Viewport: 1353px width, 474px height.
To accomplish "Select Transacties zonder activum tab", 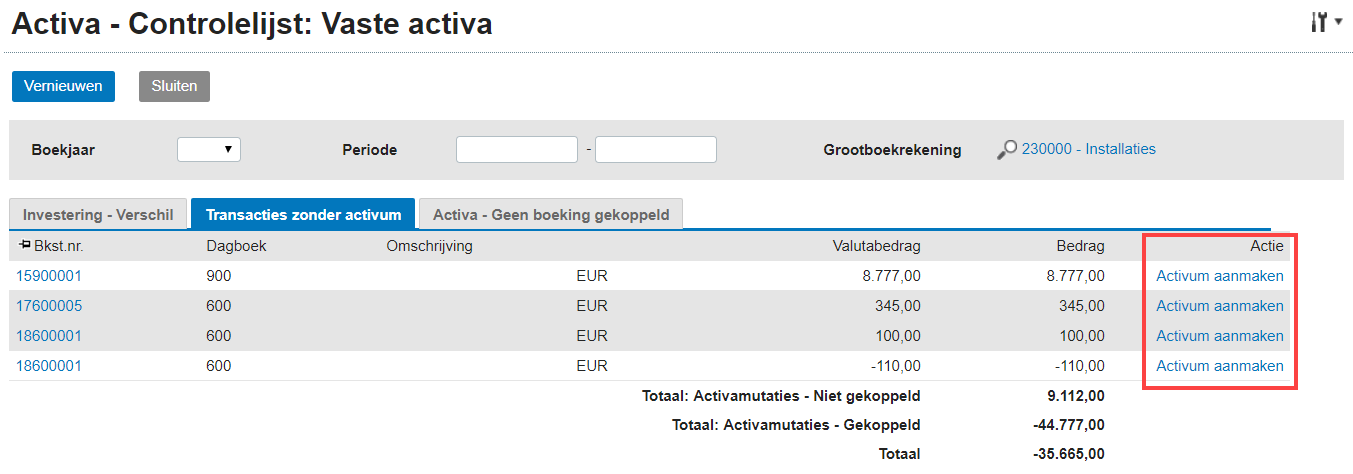I will coord(303,214).
